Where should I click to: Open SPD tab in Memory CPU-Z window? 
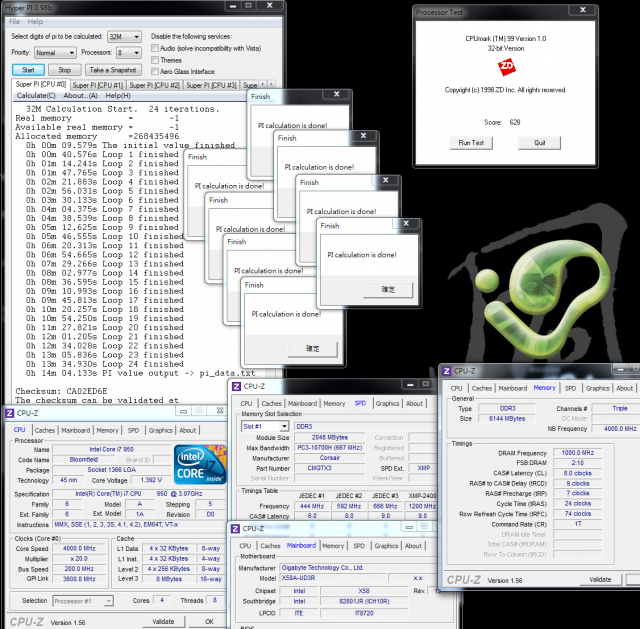click(570, 388)
